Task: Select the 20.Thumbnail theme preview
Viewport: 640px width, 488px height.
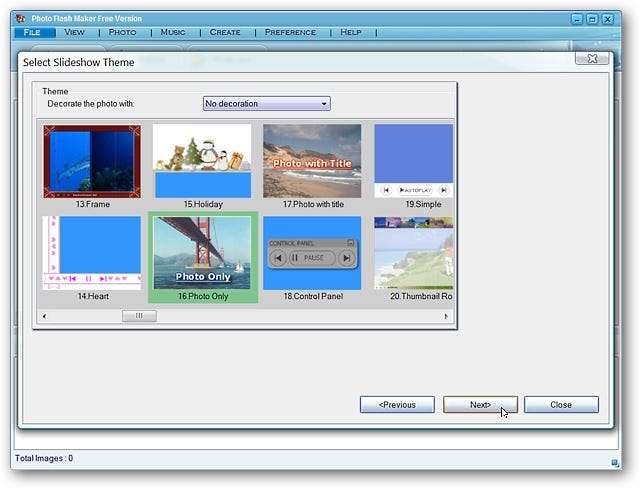Action: (414, 253)
